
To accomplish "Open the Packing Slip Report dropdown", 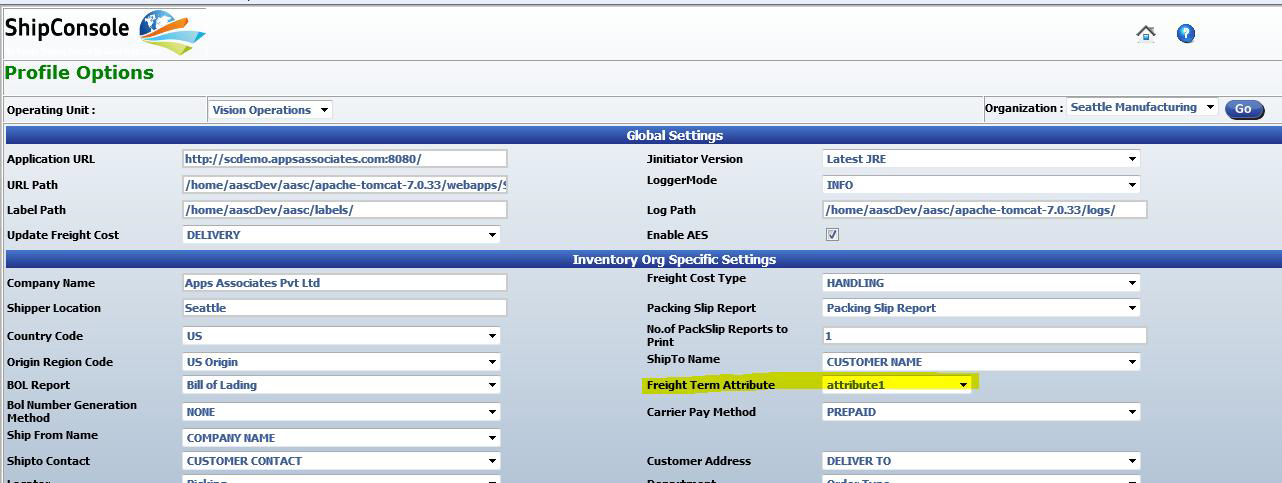I will click(981, 308).
